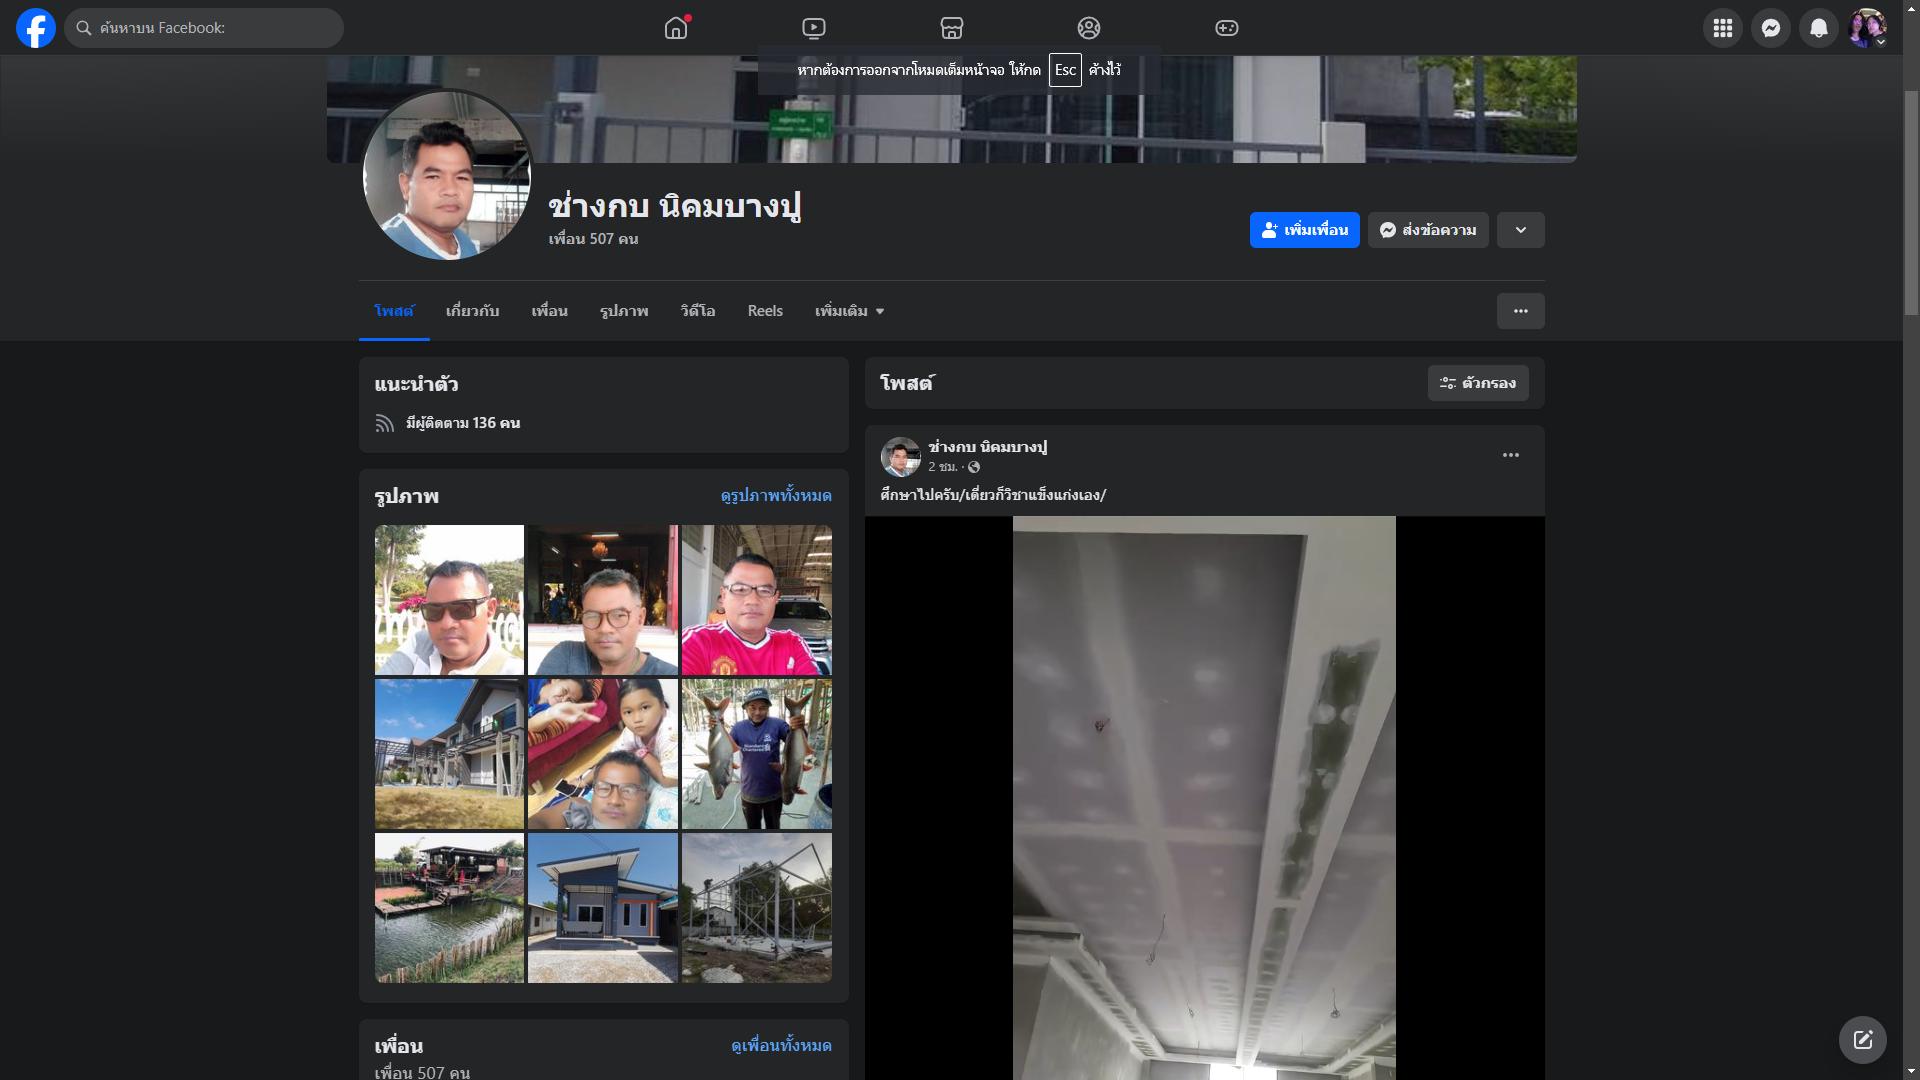Open the Groups icon in top bar

pyautogui.click(x=1089, y=28)
